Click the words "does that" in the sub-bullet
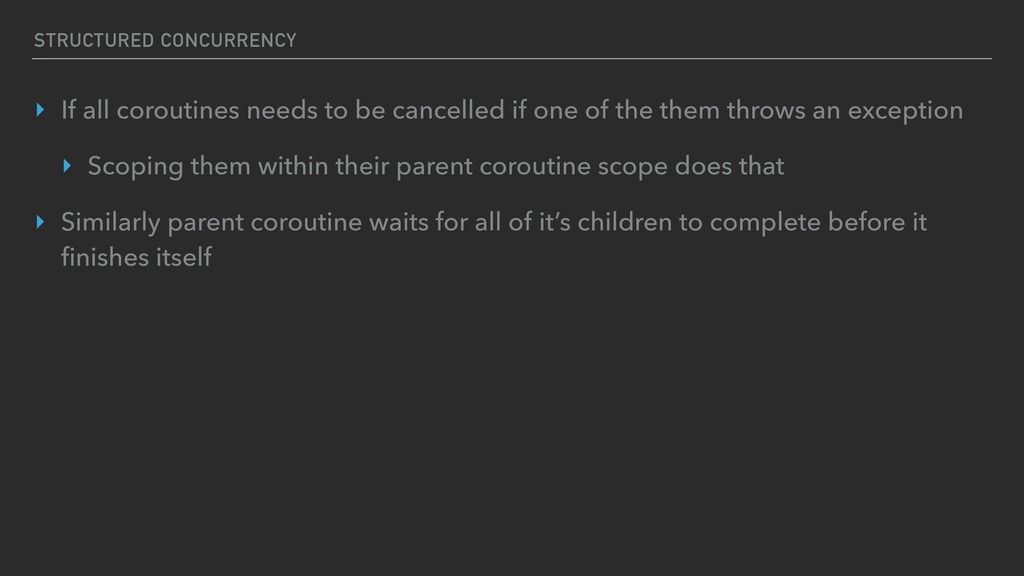1024x576 pixels. 729,166
